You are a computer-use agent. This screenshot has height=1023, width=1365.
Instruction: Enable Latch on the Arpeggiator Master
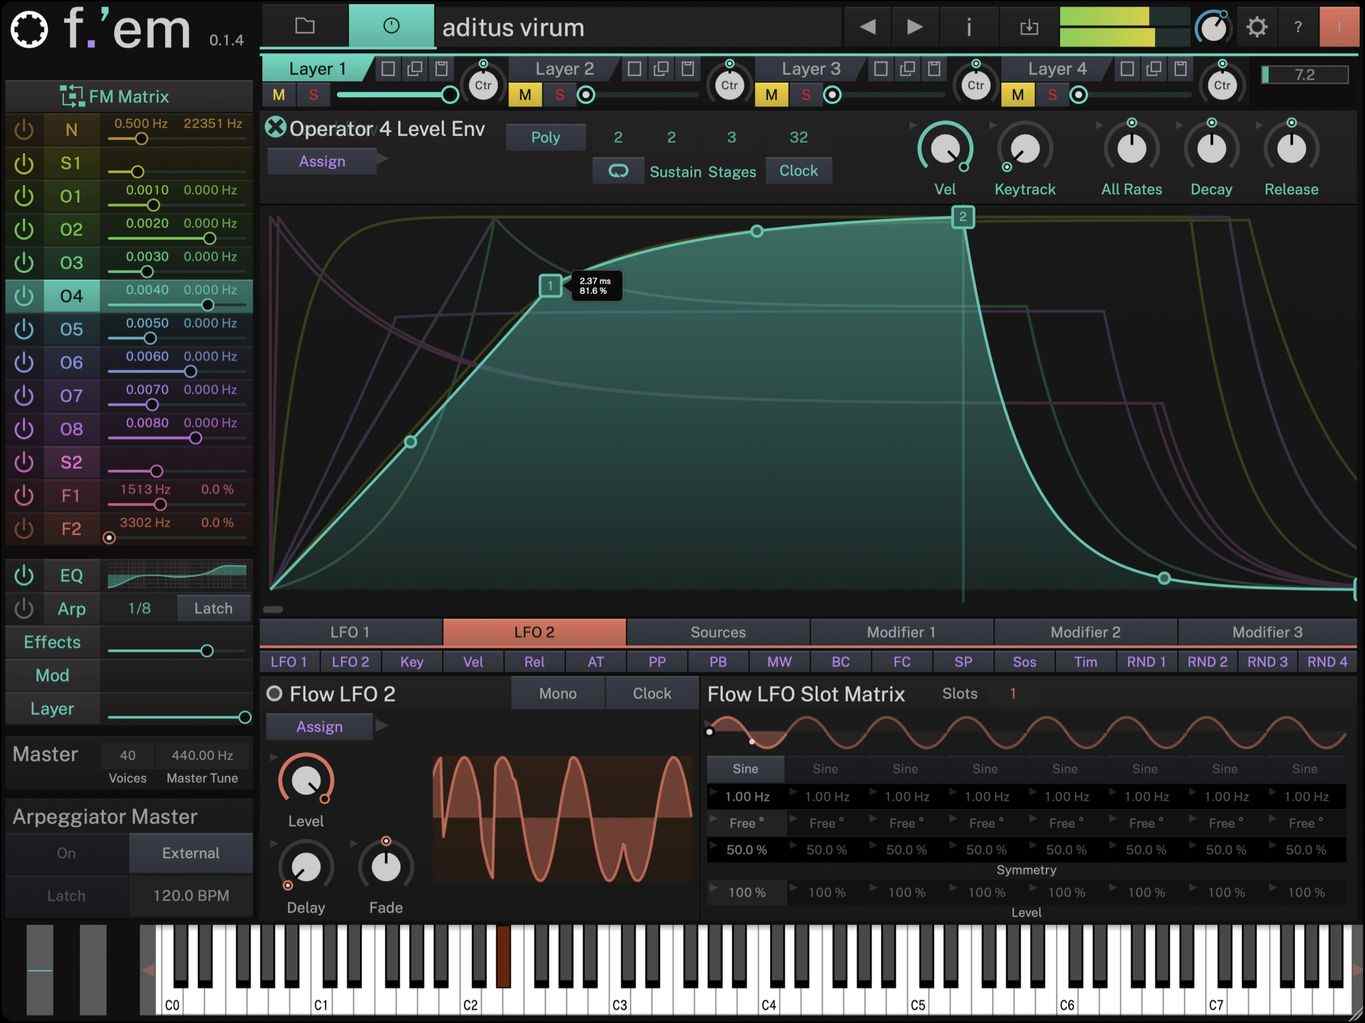pos(66,895)
